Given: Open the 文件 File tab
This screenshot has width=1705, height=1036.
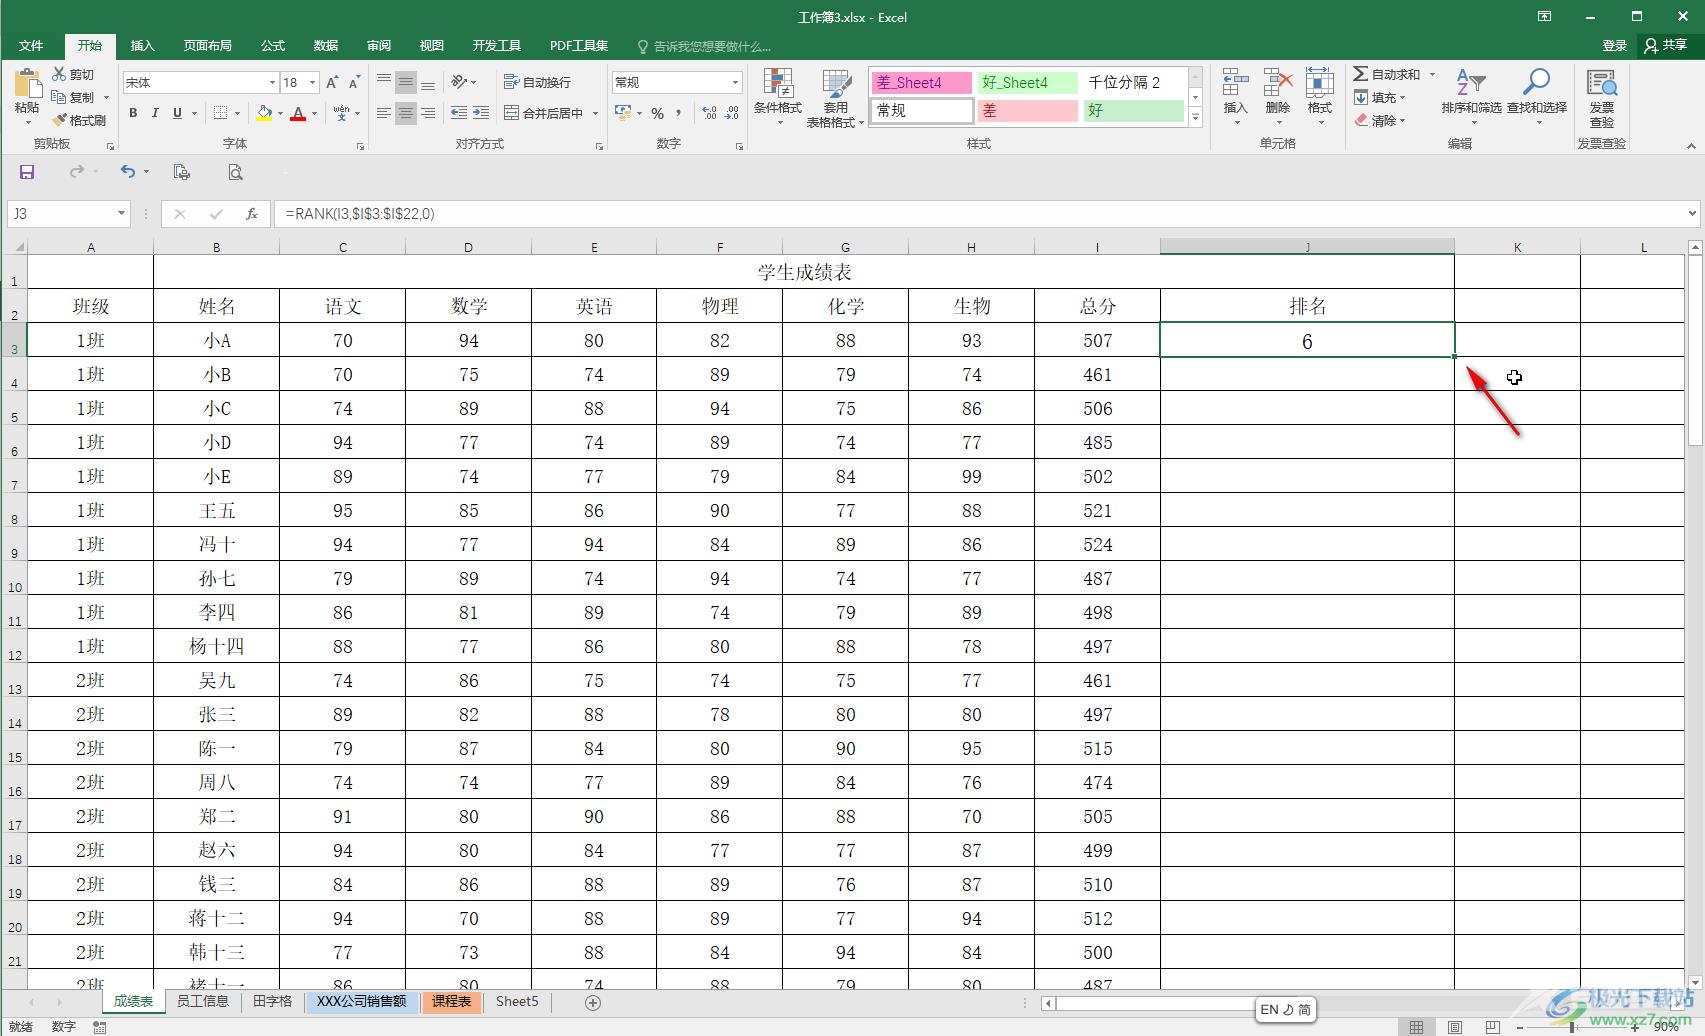Looking at the screenshot, I should click(x=31, y=46).
